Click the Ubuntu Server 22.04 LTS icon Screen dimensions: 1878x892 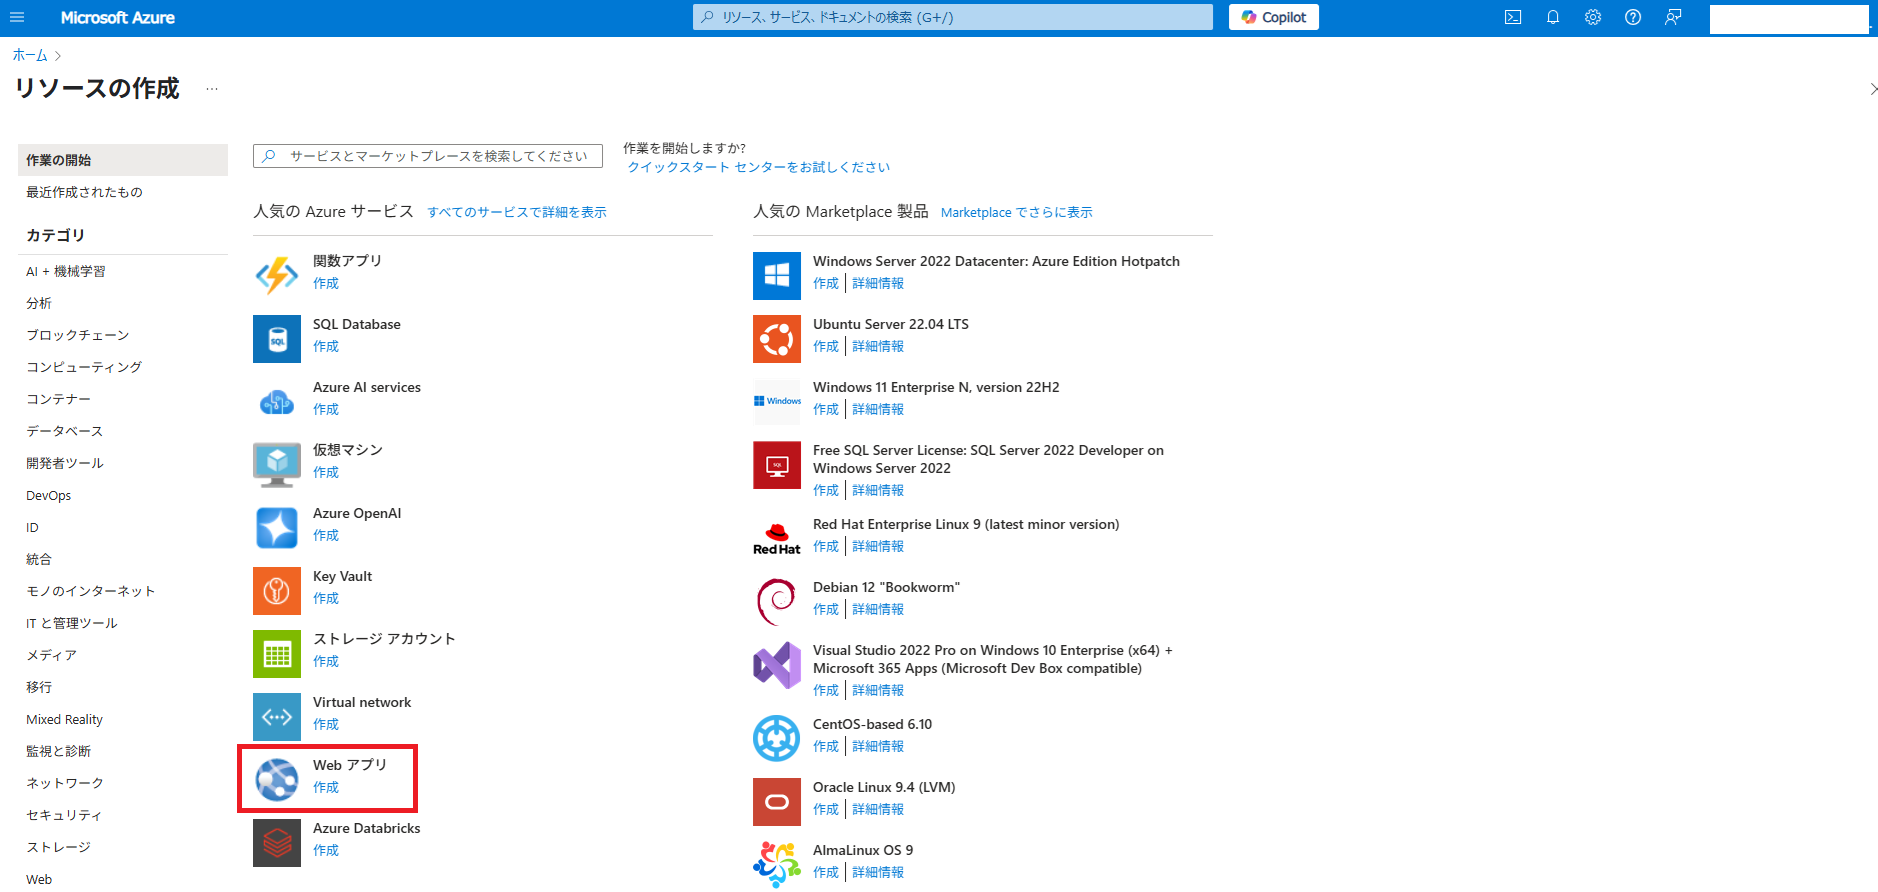[777, 338]
